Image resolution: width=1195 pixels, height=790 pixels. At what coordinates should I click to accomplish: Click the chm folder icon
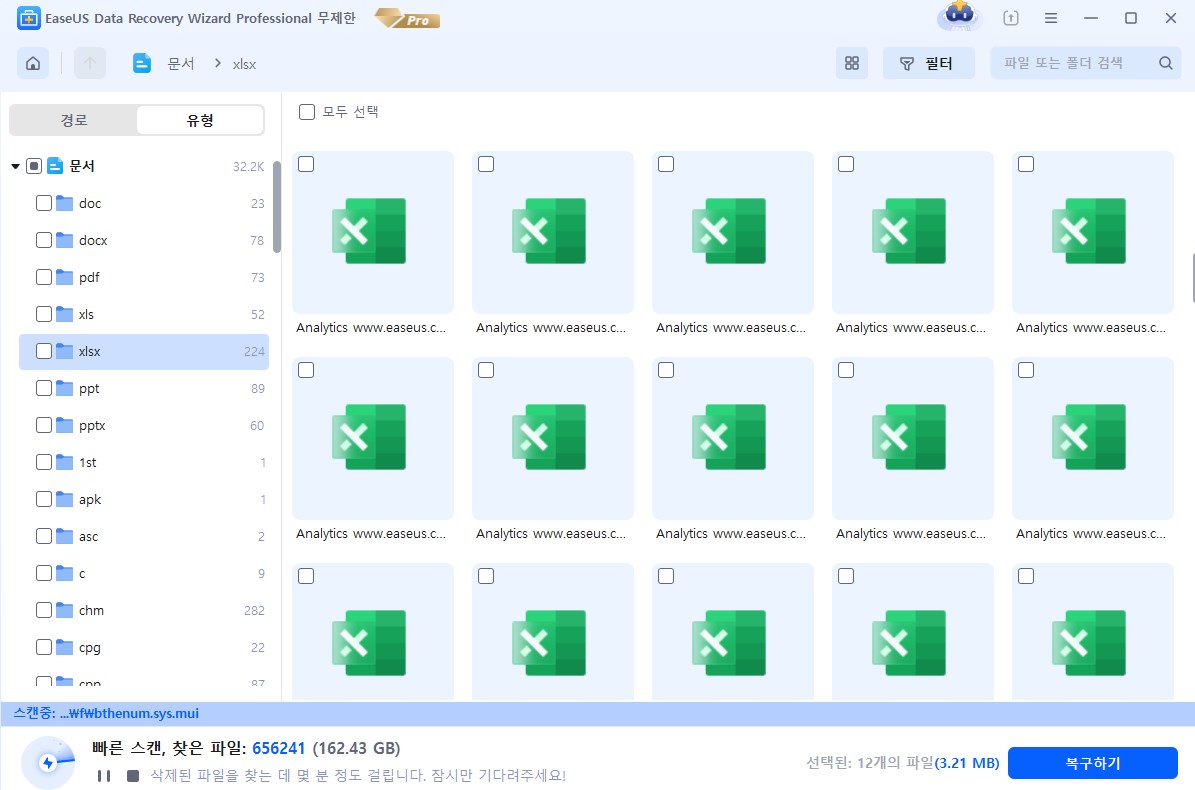pyautogui.click(x=65, y=610)
